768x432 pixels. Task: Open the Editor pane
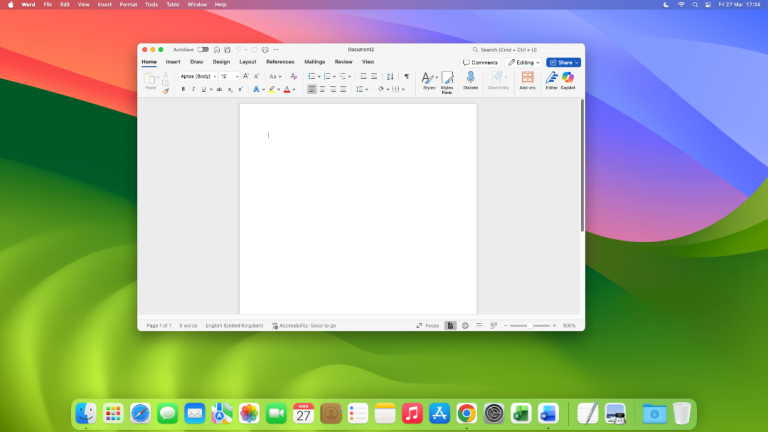(x=551, y=77)
